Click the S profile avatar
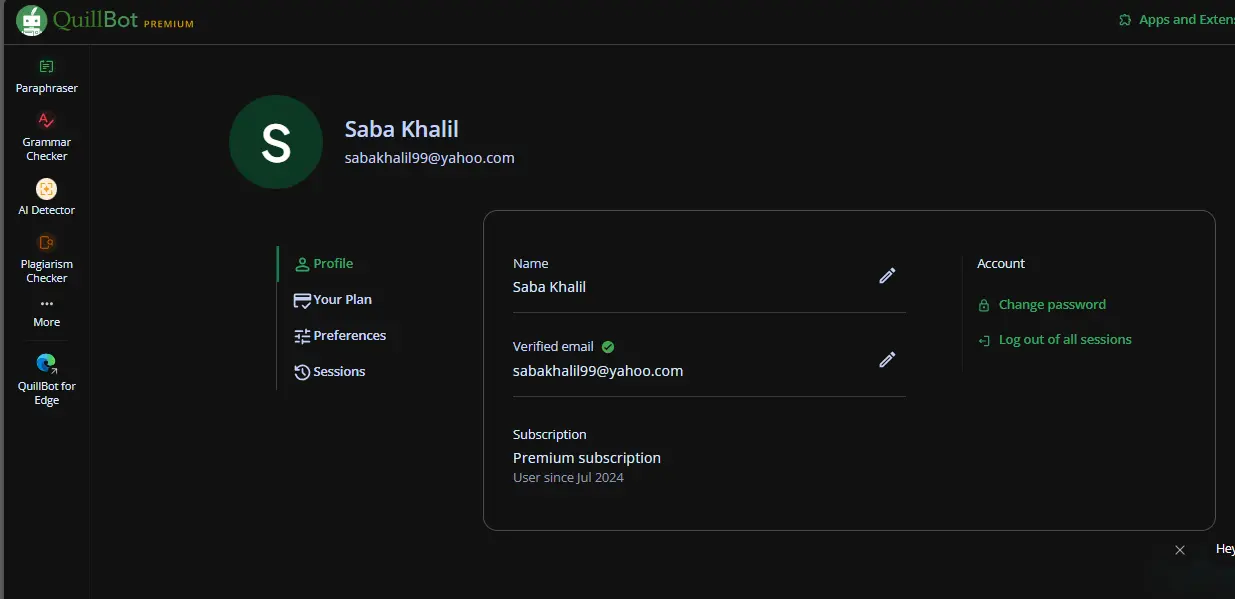Screen dimensions: 1235x599 (276, 142)
